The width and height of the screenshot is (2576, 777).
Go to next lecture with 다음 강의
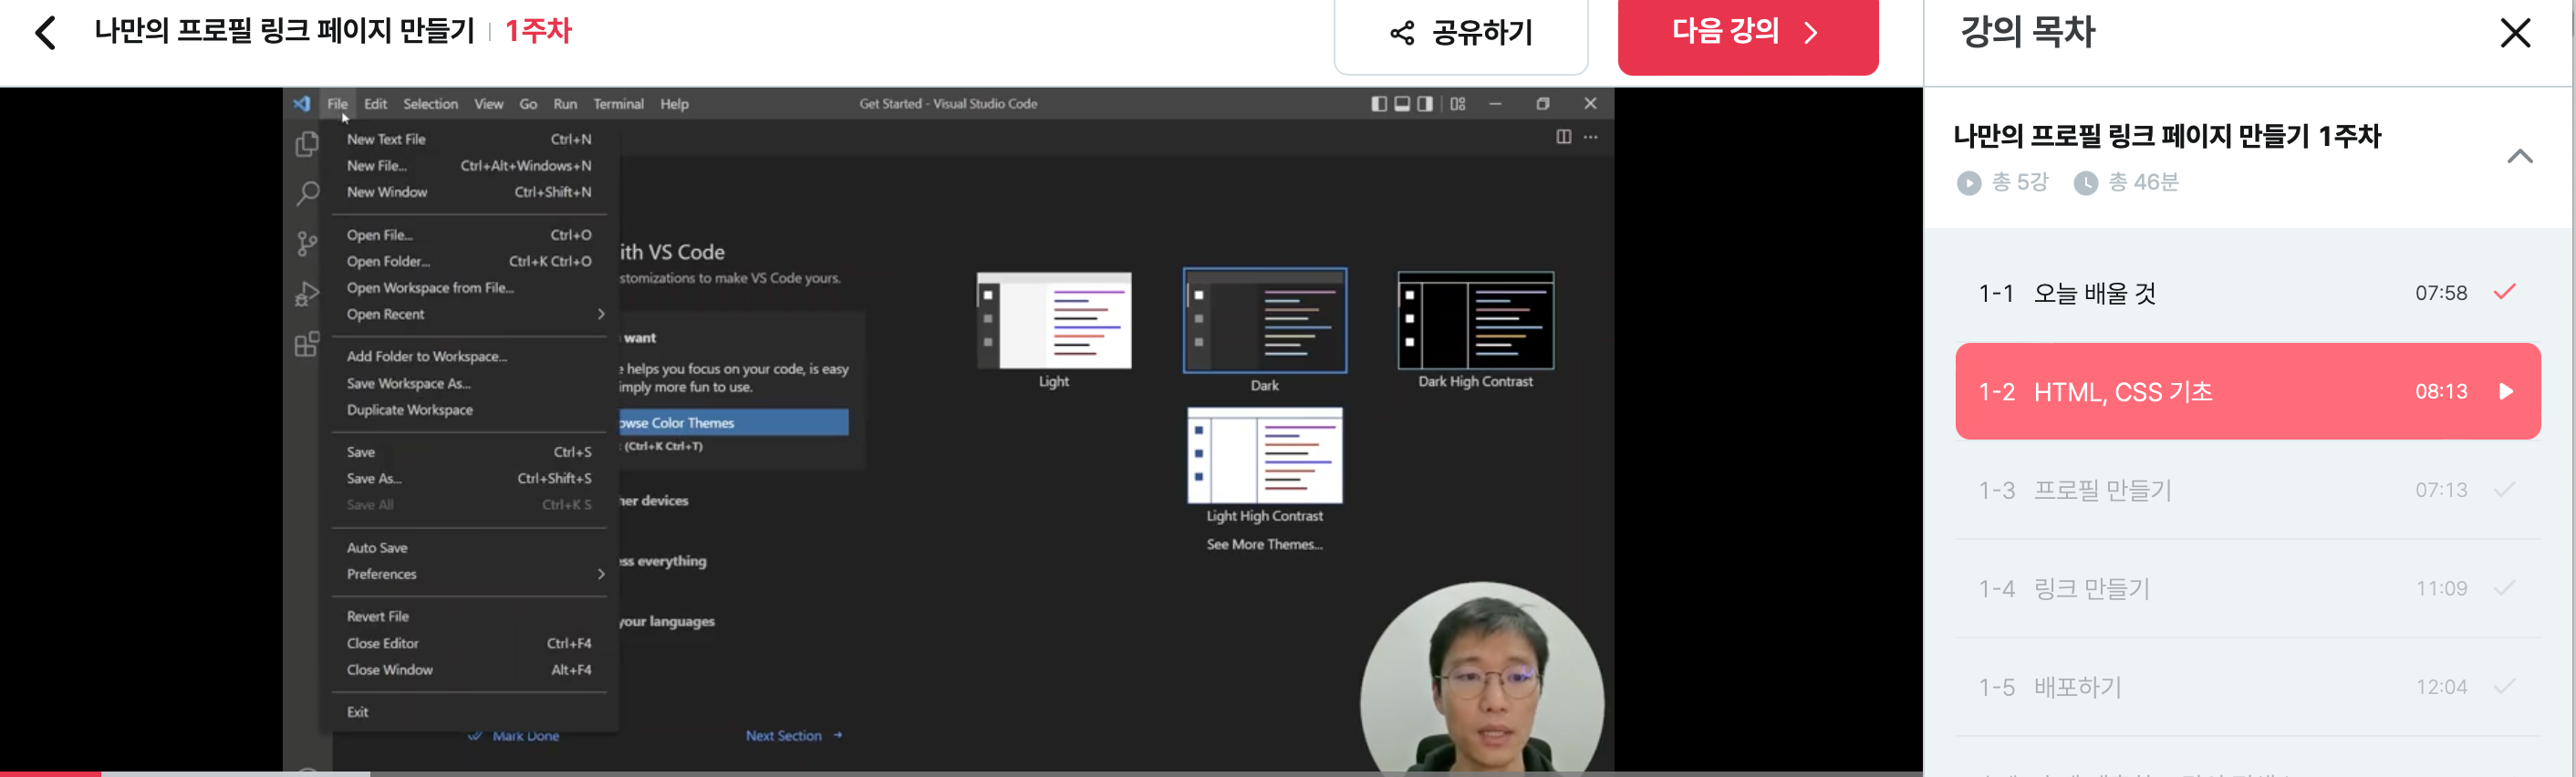tap(1747, 34)
